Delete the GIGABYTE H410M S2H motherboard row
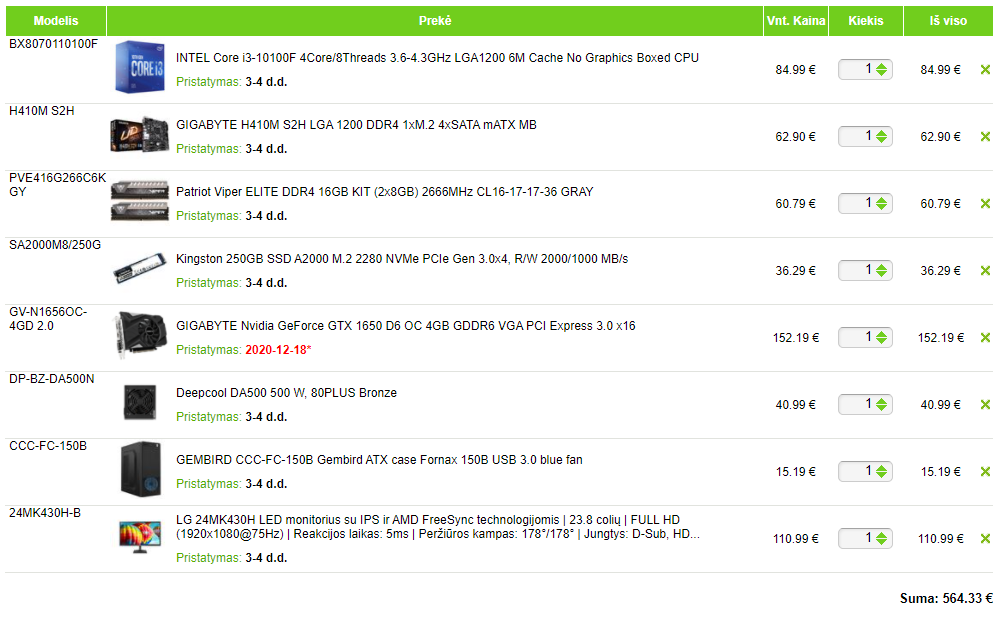 click(985, 137)
